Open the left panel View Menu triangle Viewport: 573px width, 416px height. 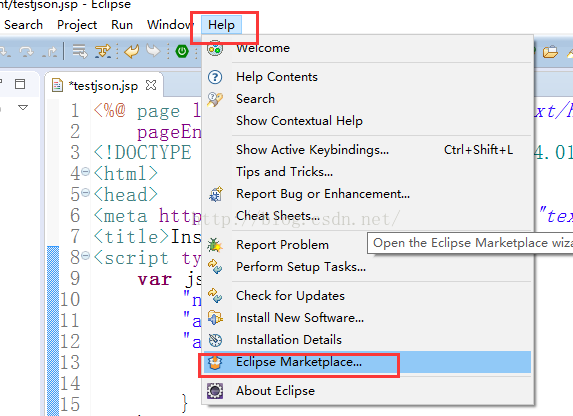pos(23,107)
